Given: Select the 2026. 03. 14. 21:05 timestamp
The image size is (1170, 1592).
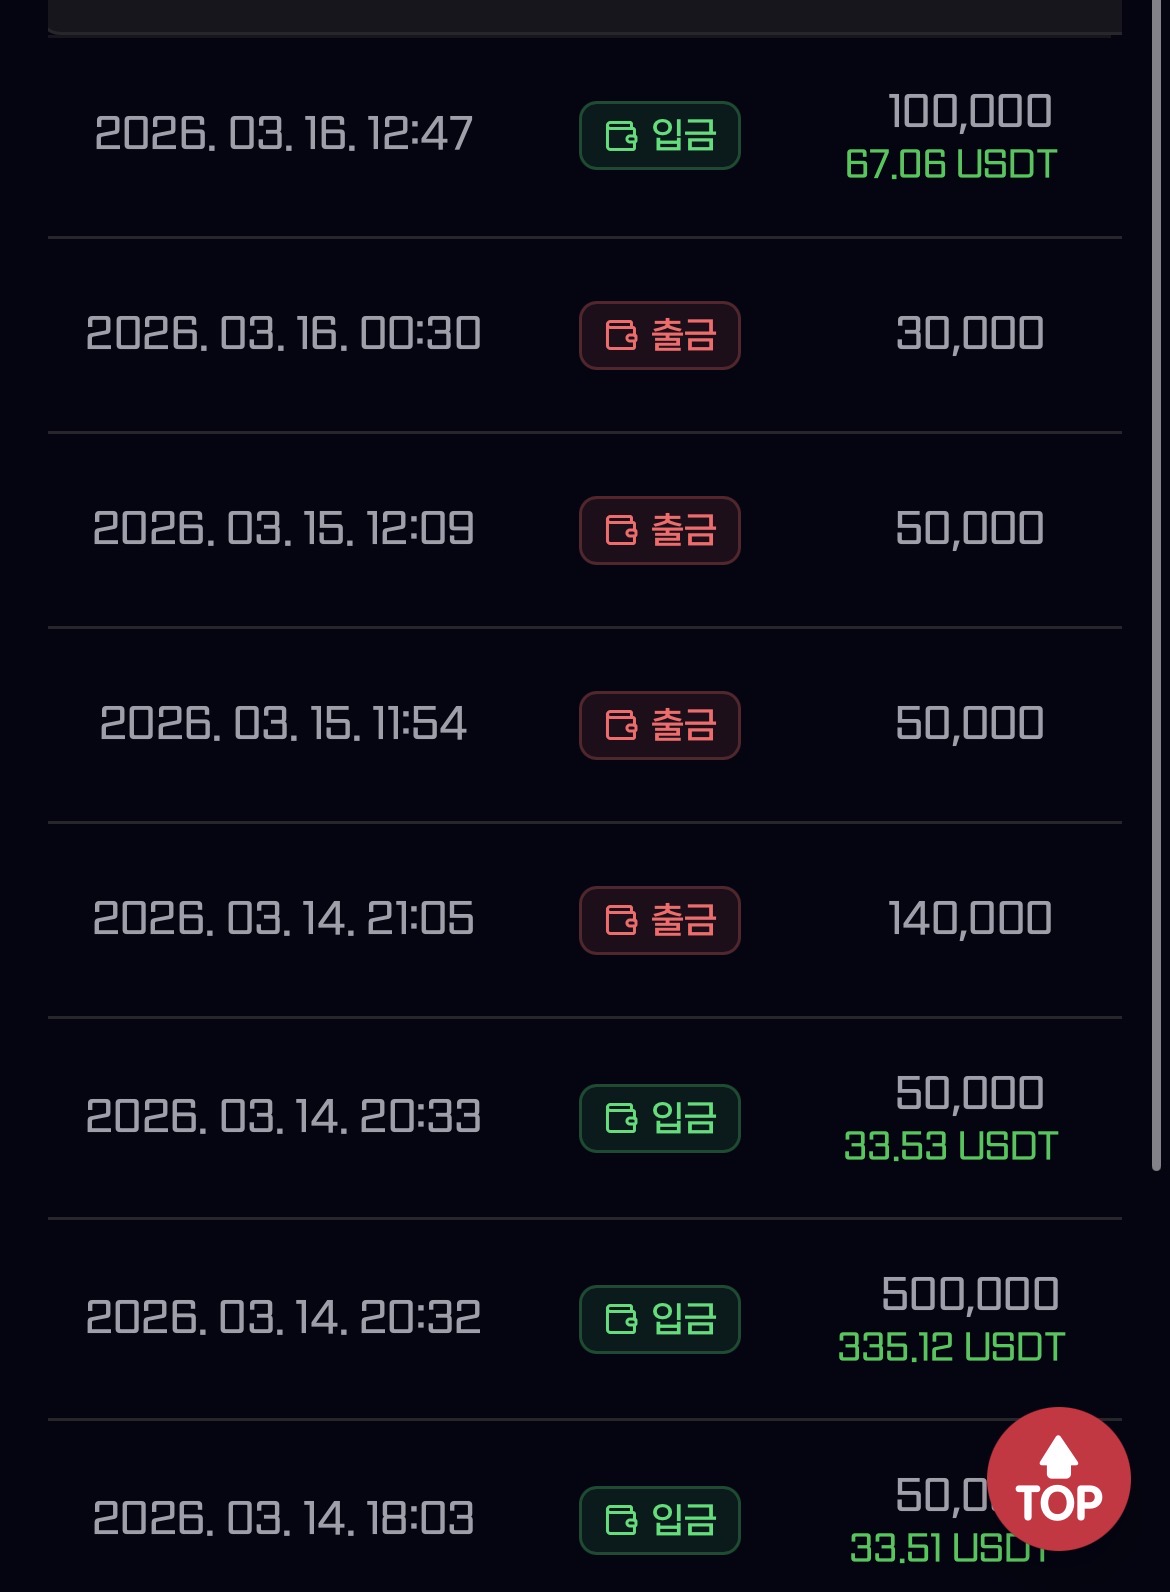Looking at the screenshot, I should pos(283,918).
